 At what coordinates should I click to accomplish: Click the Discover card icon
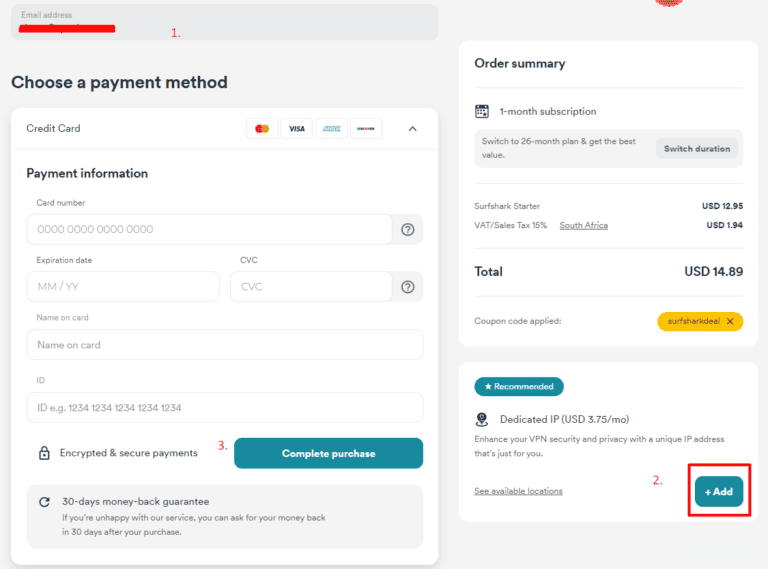366,129
